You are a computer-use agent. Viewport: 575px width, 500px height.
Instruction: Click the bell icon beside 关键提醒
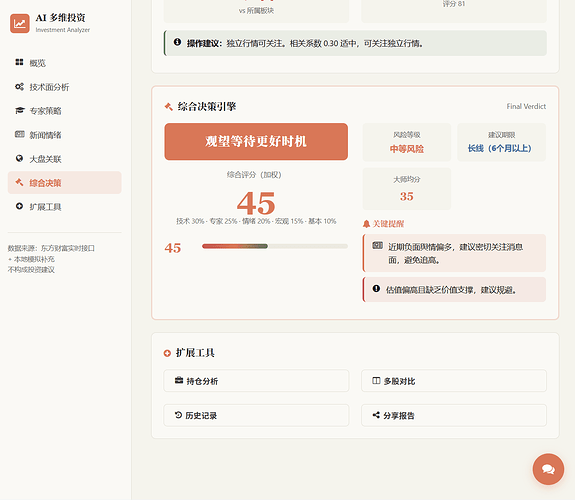tap(366, 224)
